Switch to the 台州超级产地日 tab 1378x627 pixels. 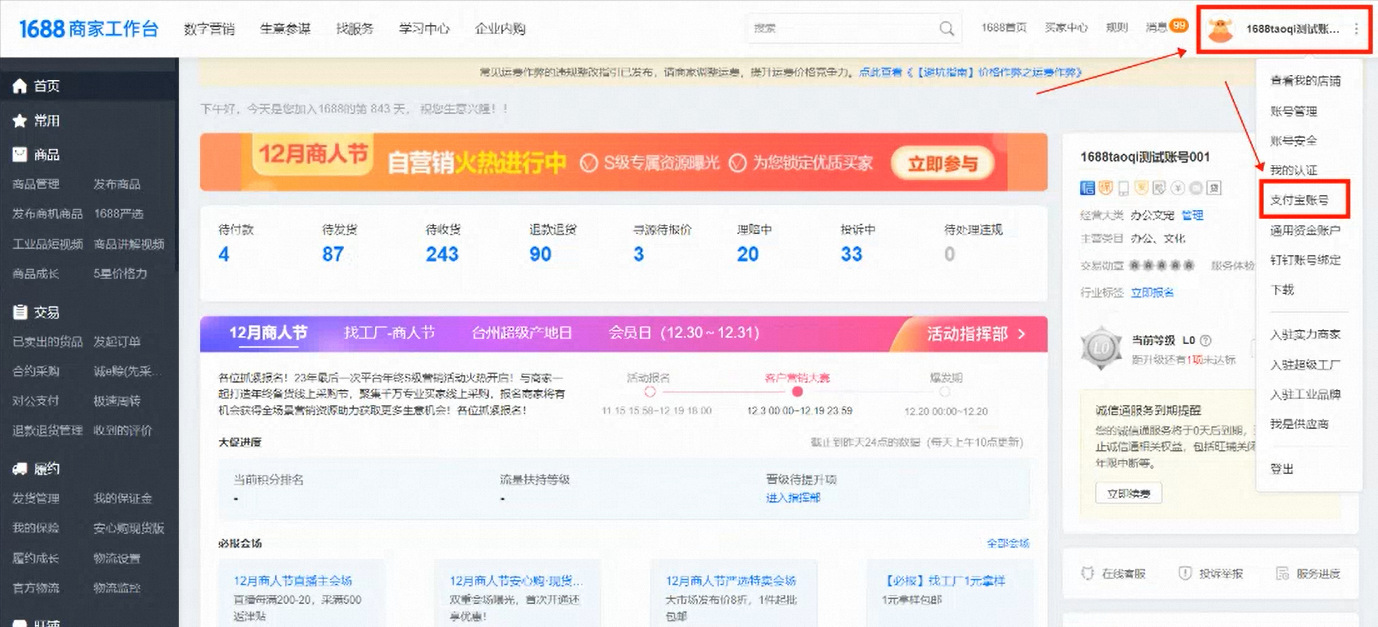[x=521, y=333]
